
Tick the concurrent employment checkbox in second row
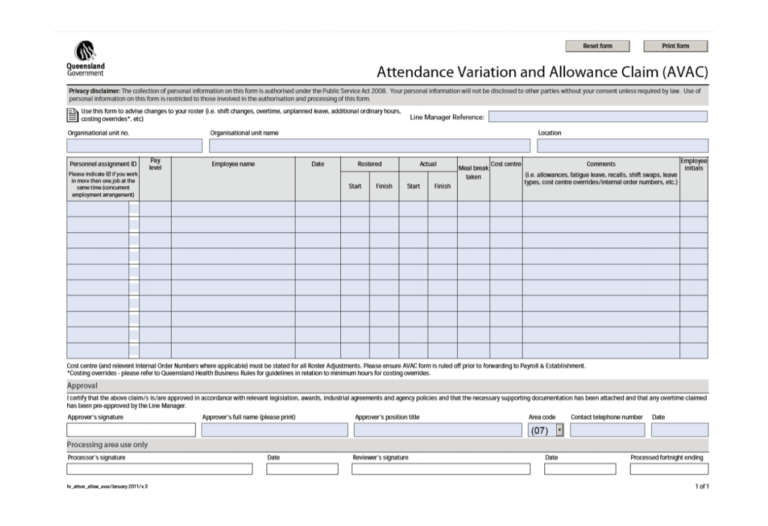[133, 225]
